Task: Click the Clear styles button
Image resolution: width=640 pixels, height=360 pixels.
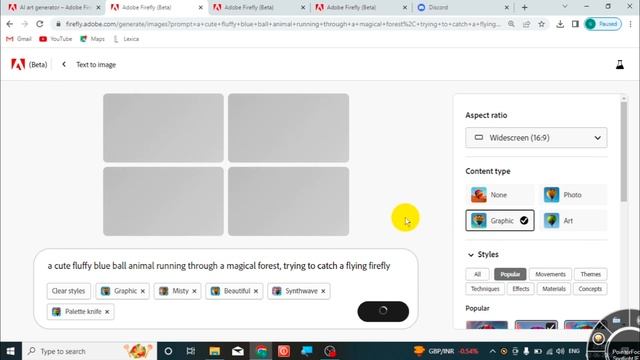Action: point(69,291)
